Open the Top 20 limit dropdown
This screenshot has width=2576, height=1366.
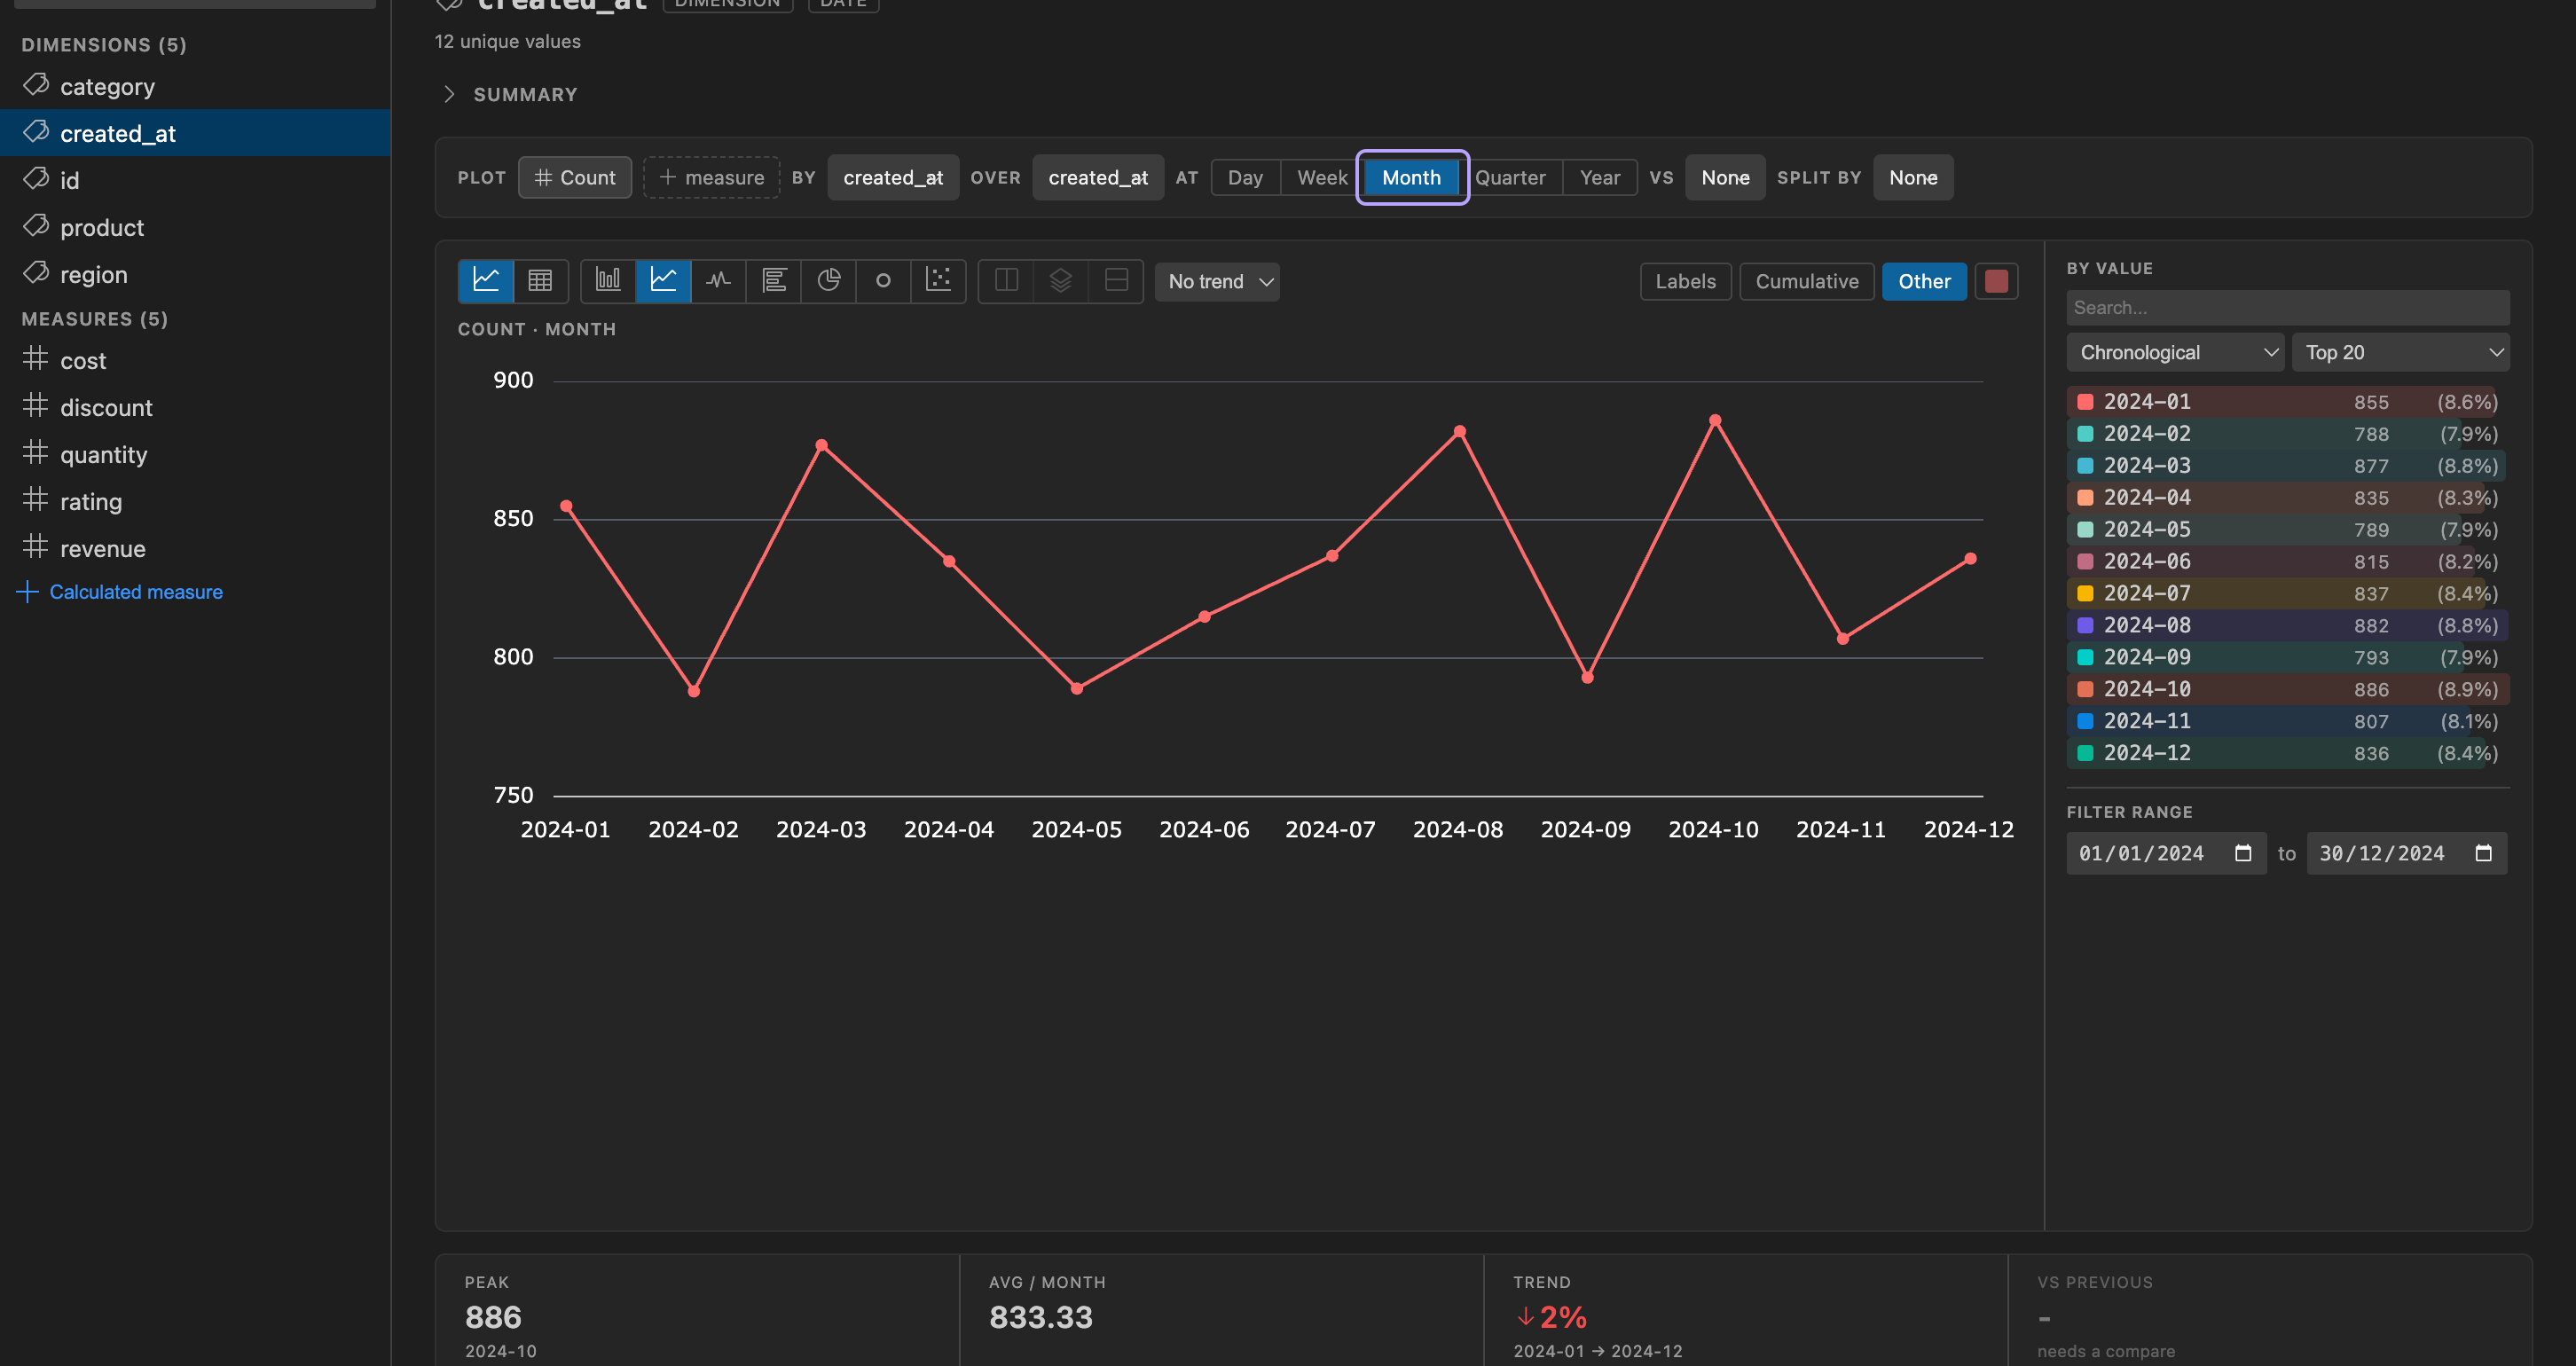2400,352
